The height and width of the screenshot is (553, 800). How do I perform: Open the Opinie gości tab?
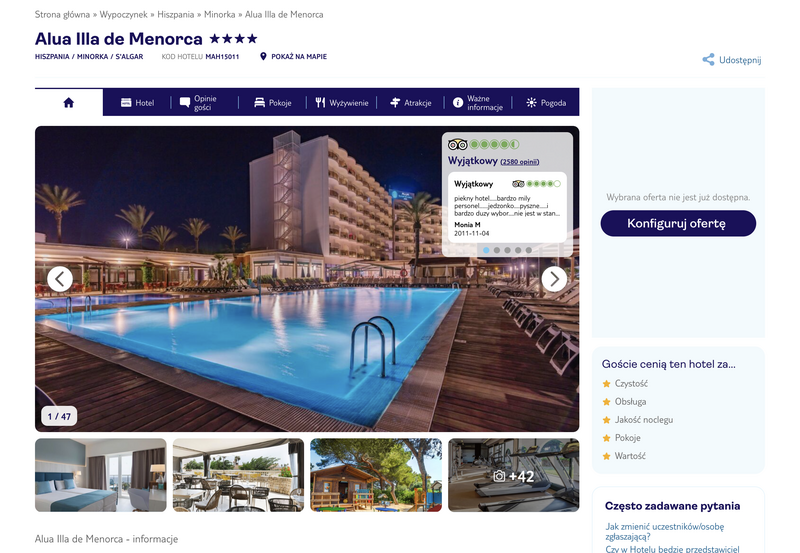click(198, 103)
